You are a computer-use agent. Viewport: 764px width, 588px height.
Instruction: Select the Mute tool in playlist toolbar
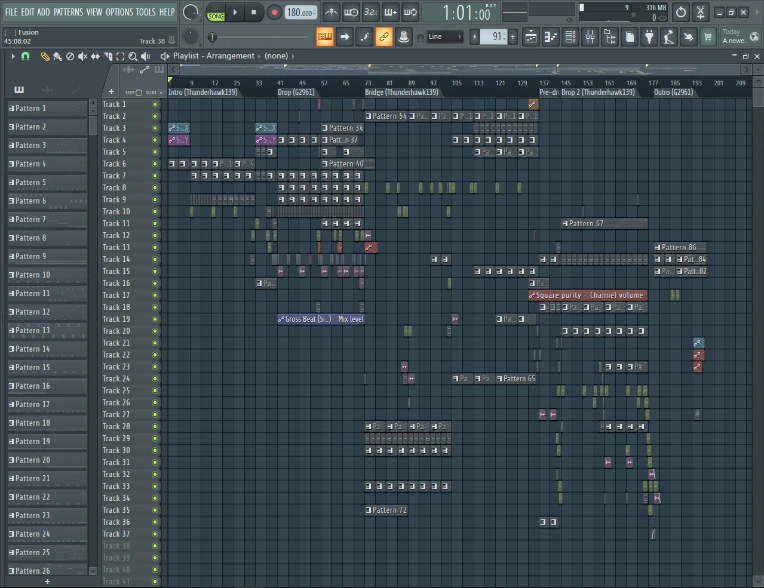(82, 56)
